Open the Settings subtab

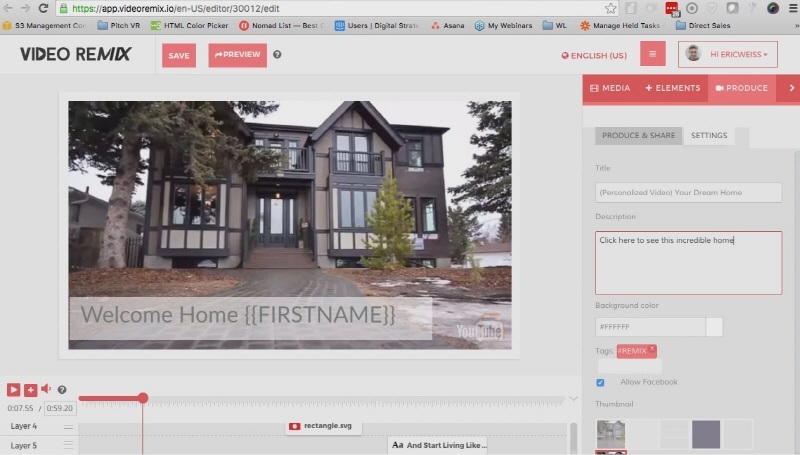coord(709,136)
